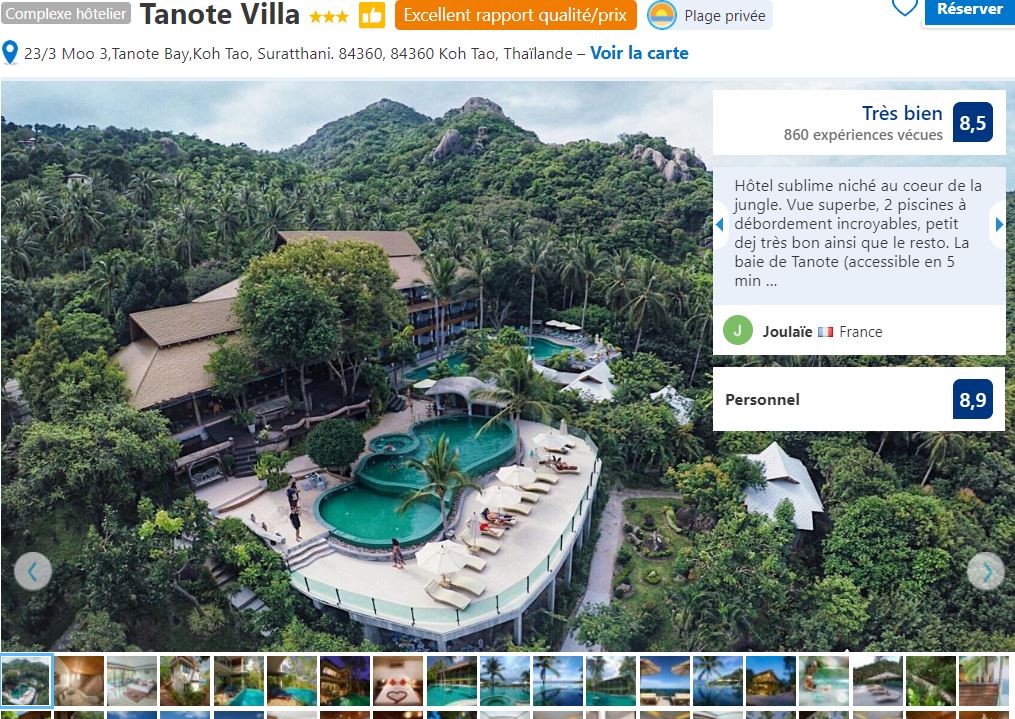This screenshot has width=1015, height=719.
Task: Open the Voir la carte link
Action: pyautogui.click(x=639, y=53)
